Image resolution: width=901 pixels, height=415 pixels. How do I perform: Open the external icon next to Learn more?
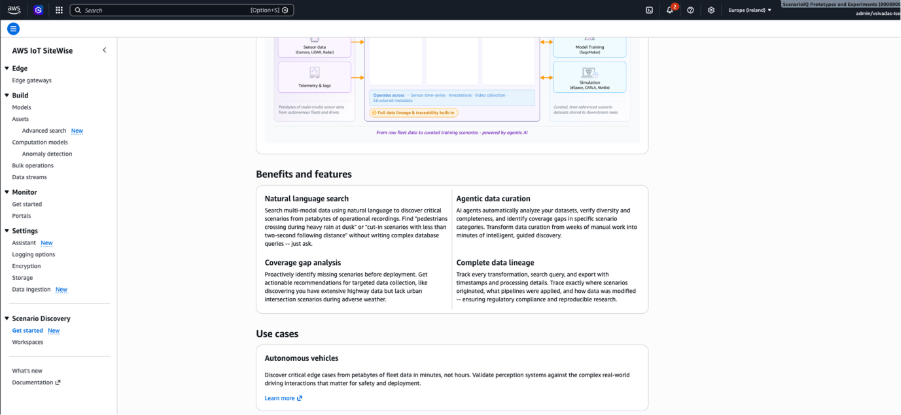coord(299,398)
